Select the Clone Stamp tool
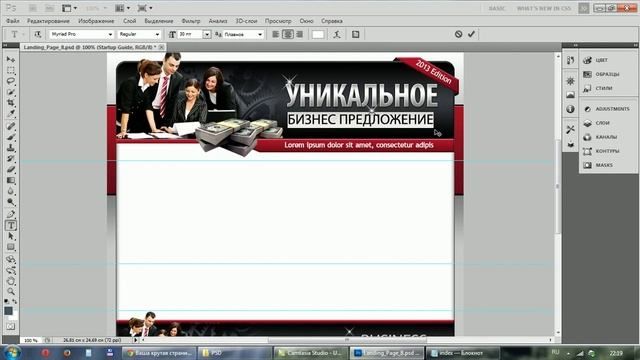 [x=11, y=147]
